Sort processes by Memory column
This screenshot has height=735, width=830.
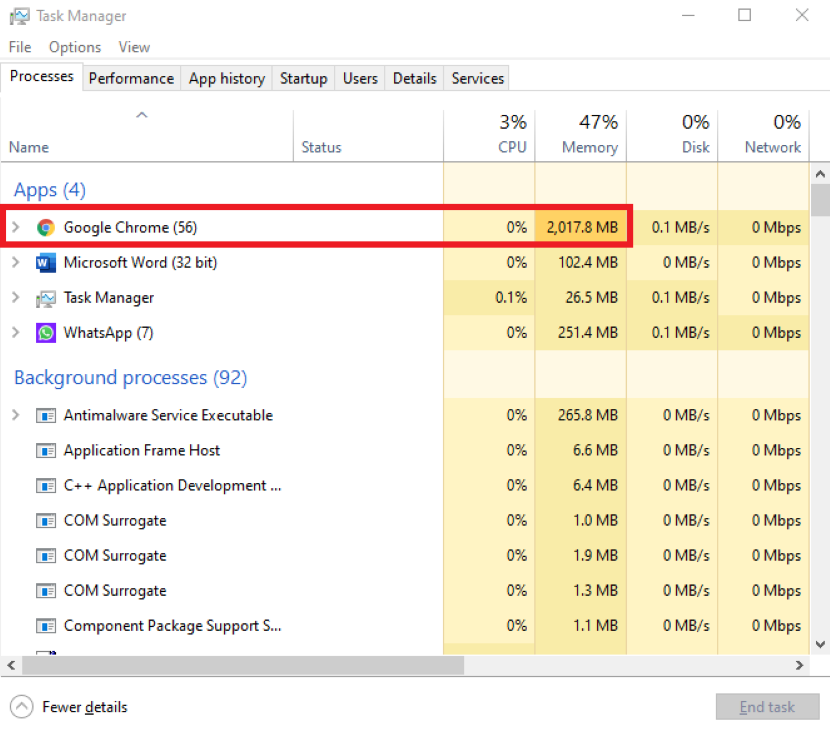click(x=581, y=135)
